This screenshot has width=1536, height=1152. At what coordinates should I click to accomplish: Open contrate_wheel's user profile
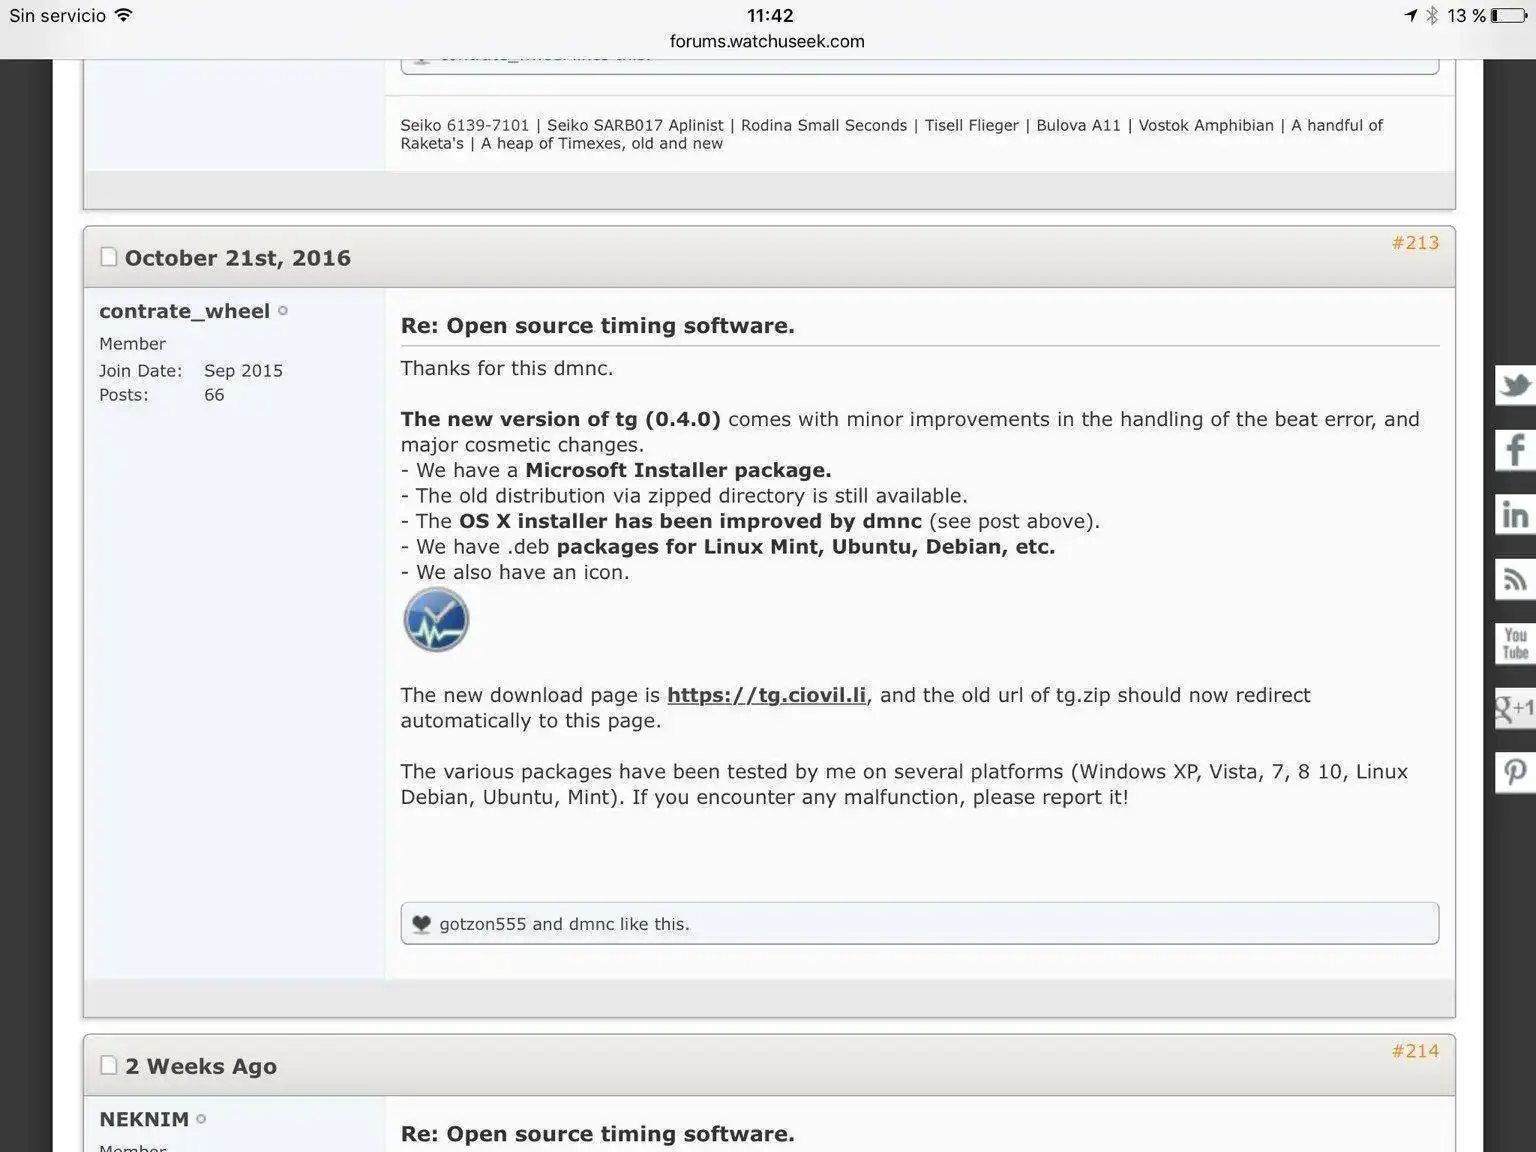click(185, 311)
